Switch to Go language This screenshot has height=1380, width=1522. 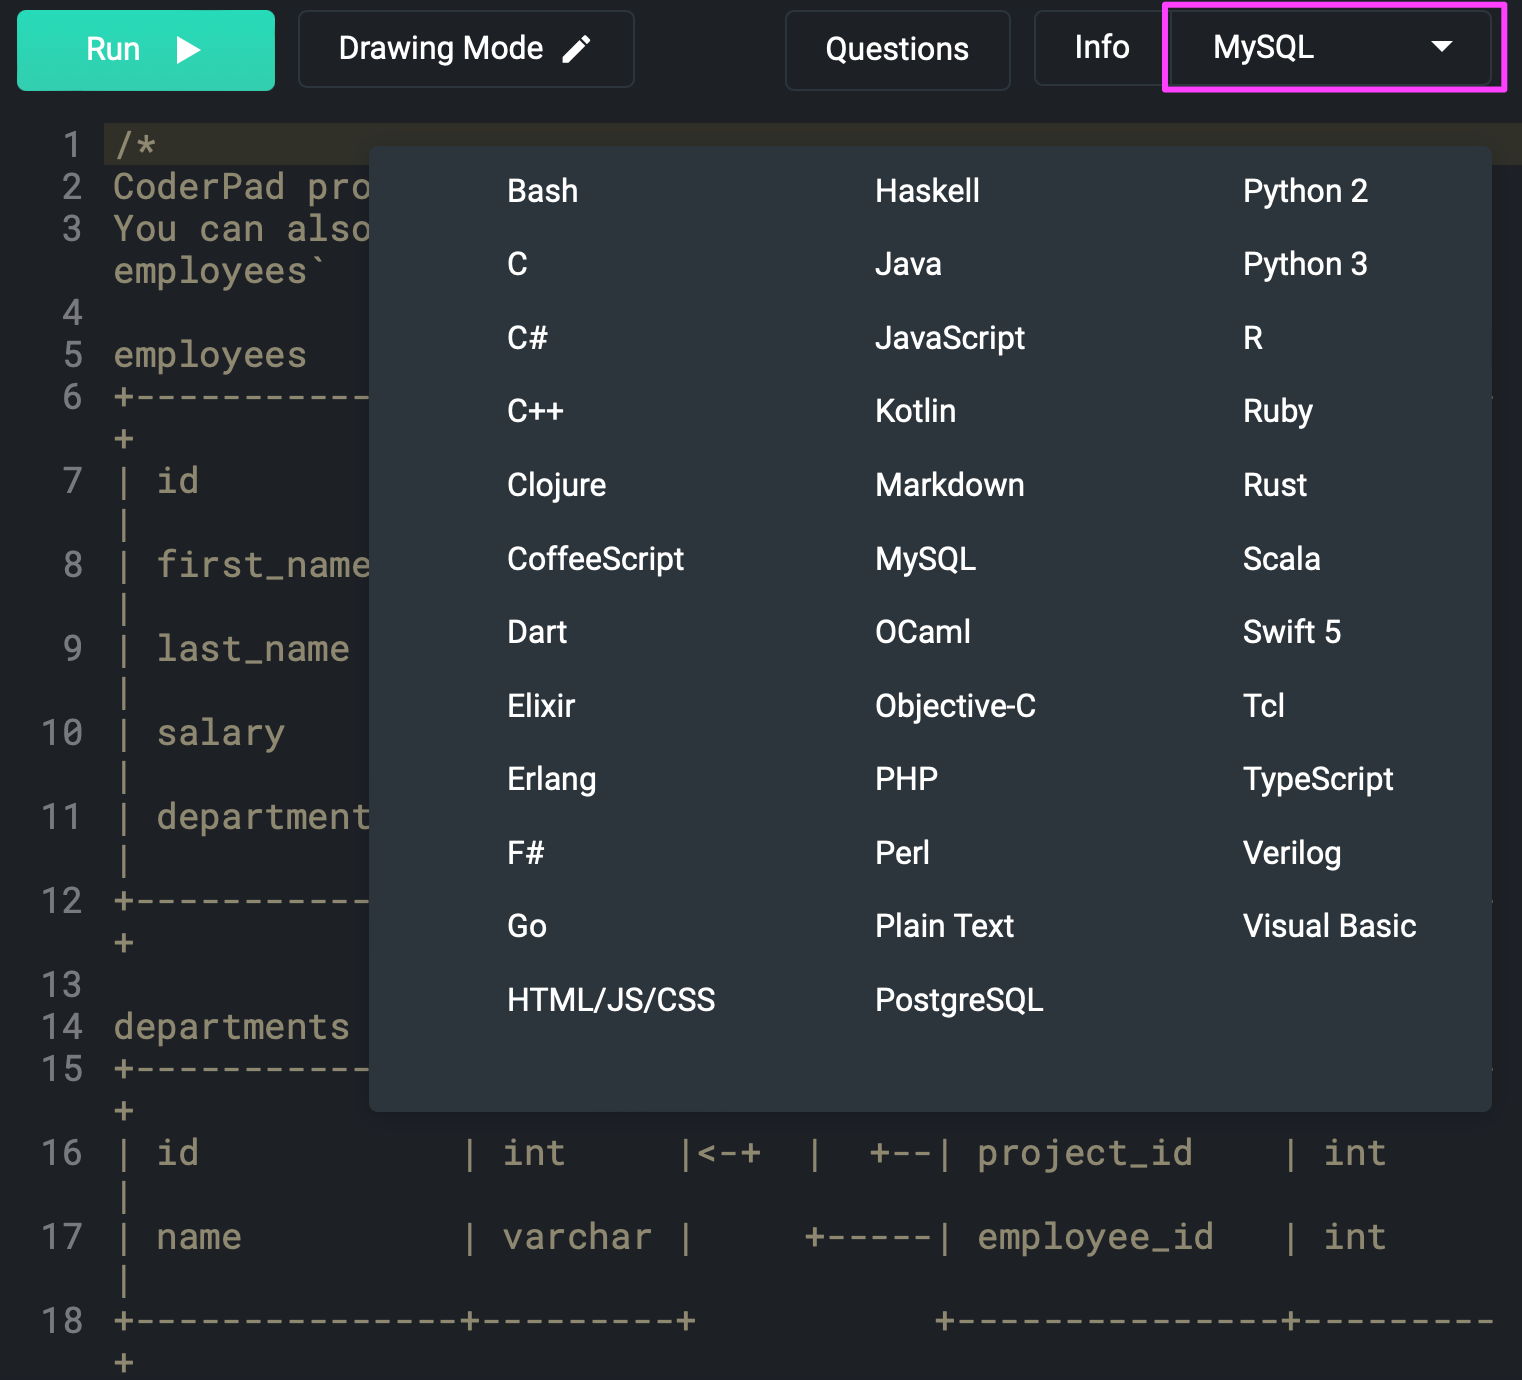point(527,926)
